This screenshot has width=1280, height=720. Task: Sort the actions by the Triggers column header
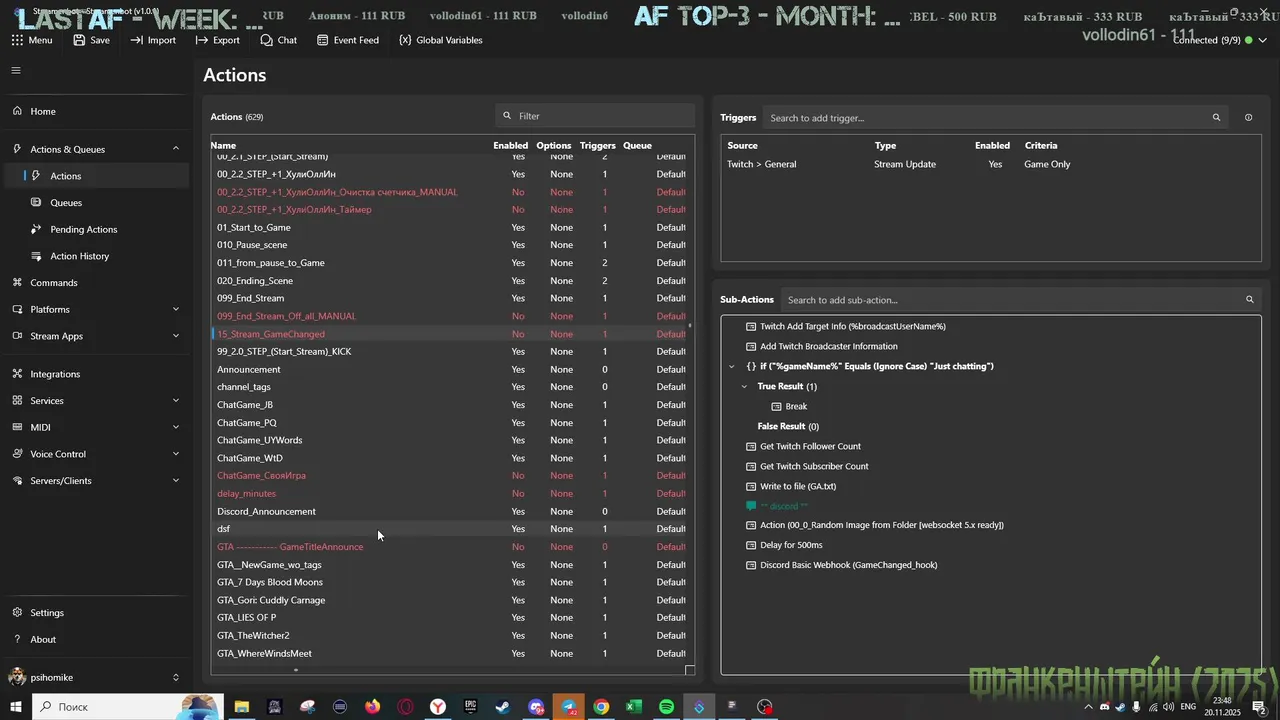[x=598, y=146]
